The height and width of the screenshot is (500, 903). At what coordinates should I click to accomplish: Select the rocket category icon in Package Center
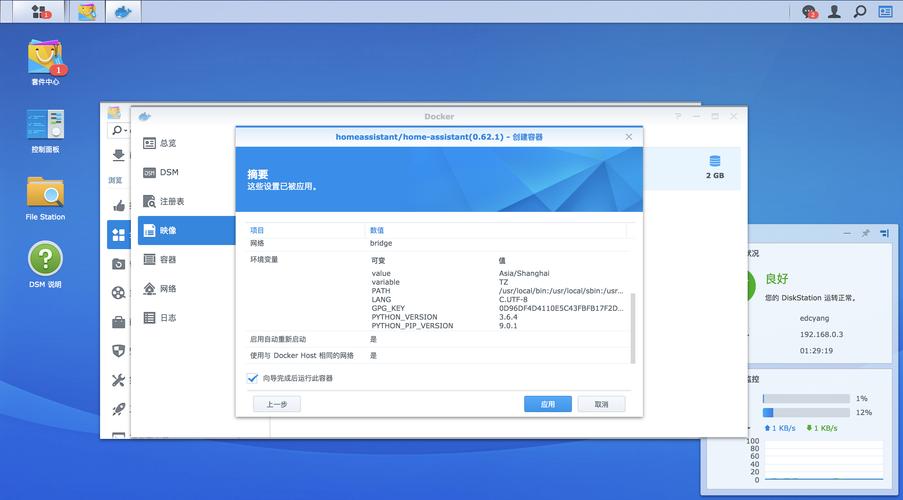119,409
